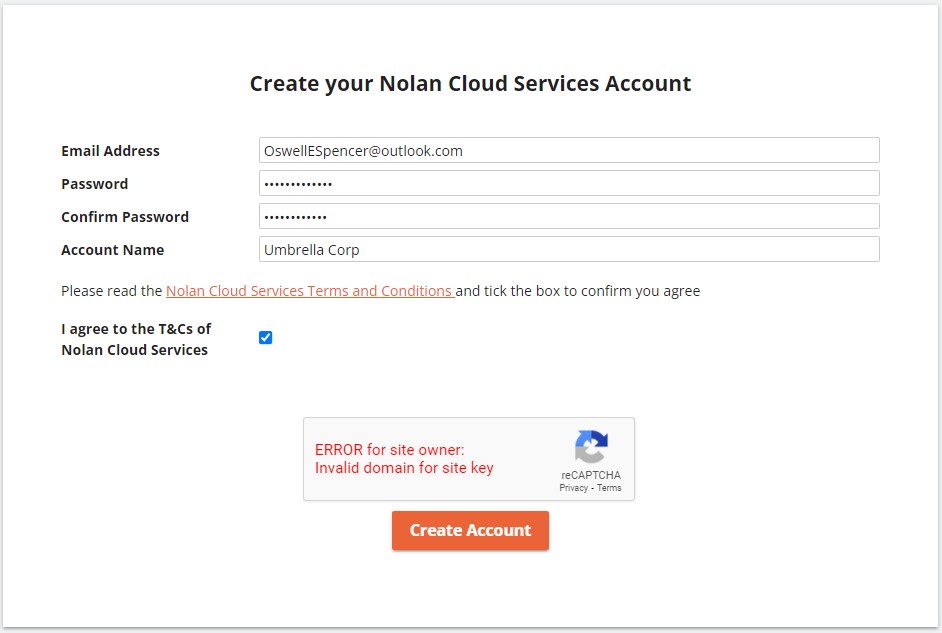Click the 'I agree to the T&Cs' label
The image size is (942, 633).
coord(135,339)
